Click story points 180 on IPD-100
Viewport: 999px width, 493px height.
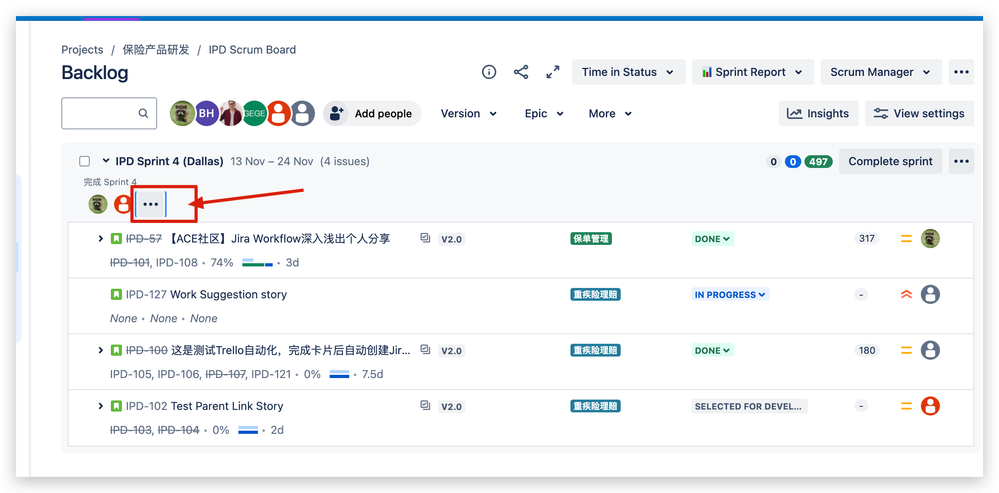[866, 350]
